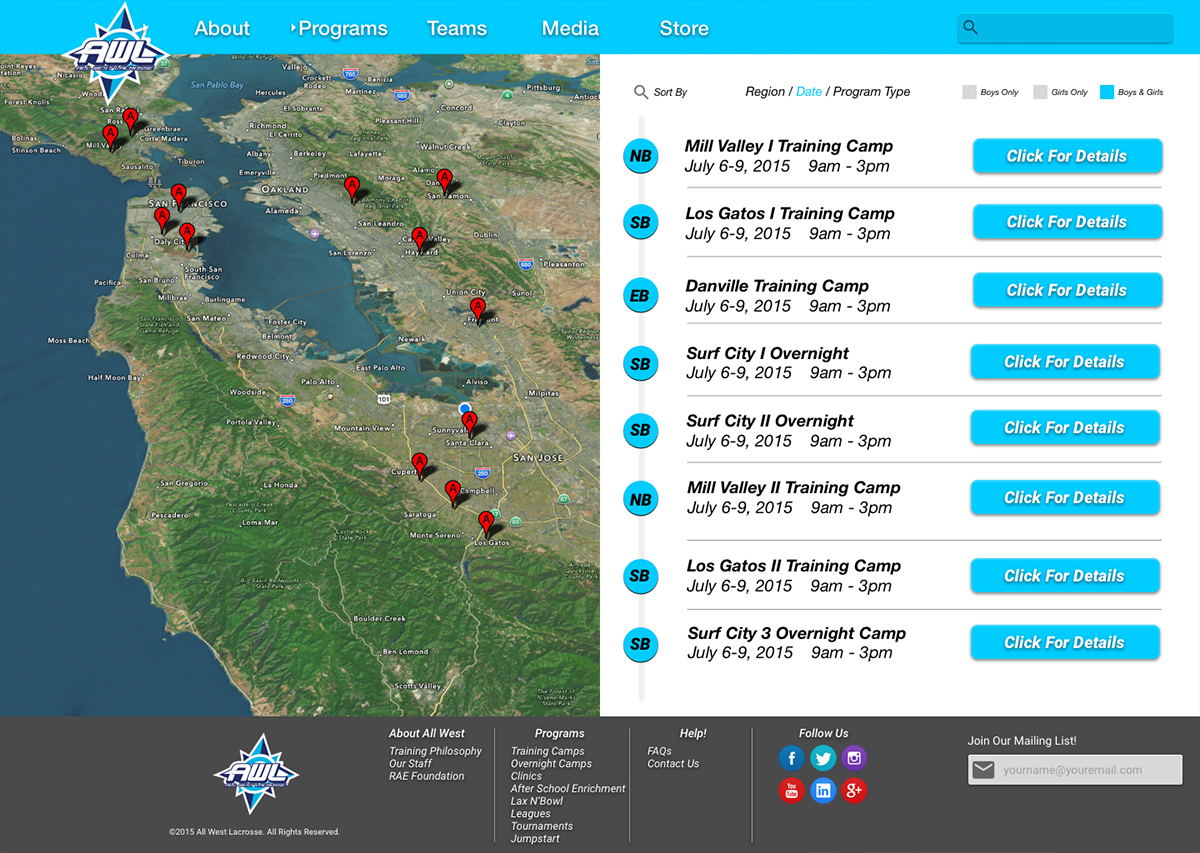Open Lax N'Bowl footer link

(x=537, y=801)
